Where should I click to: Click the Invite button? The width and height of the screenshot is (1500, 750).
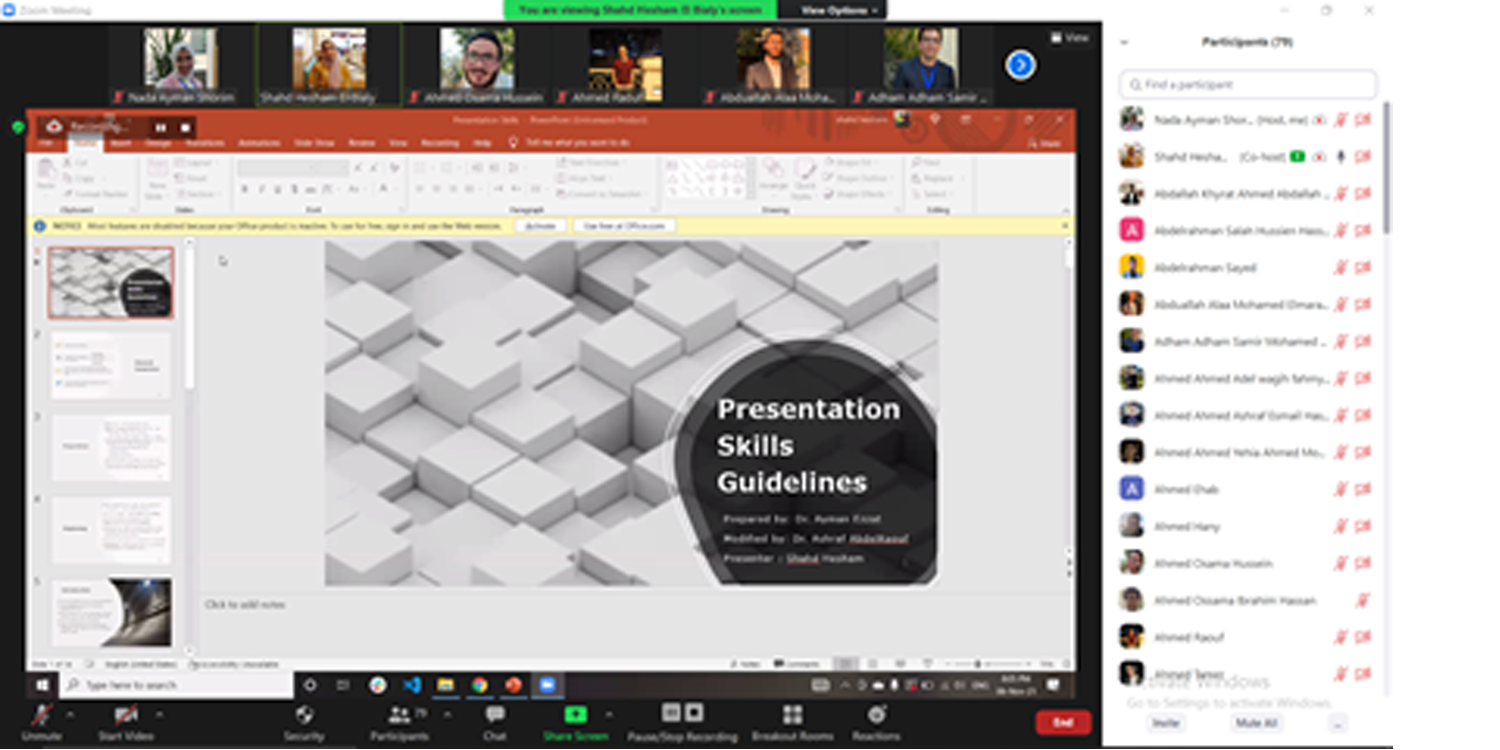coord(1165,723)
